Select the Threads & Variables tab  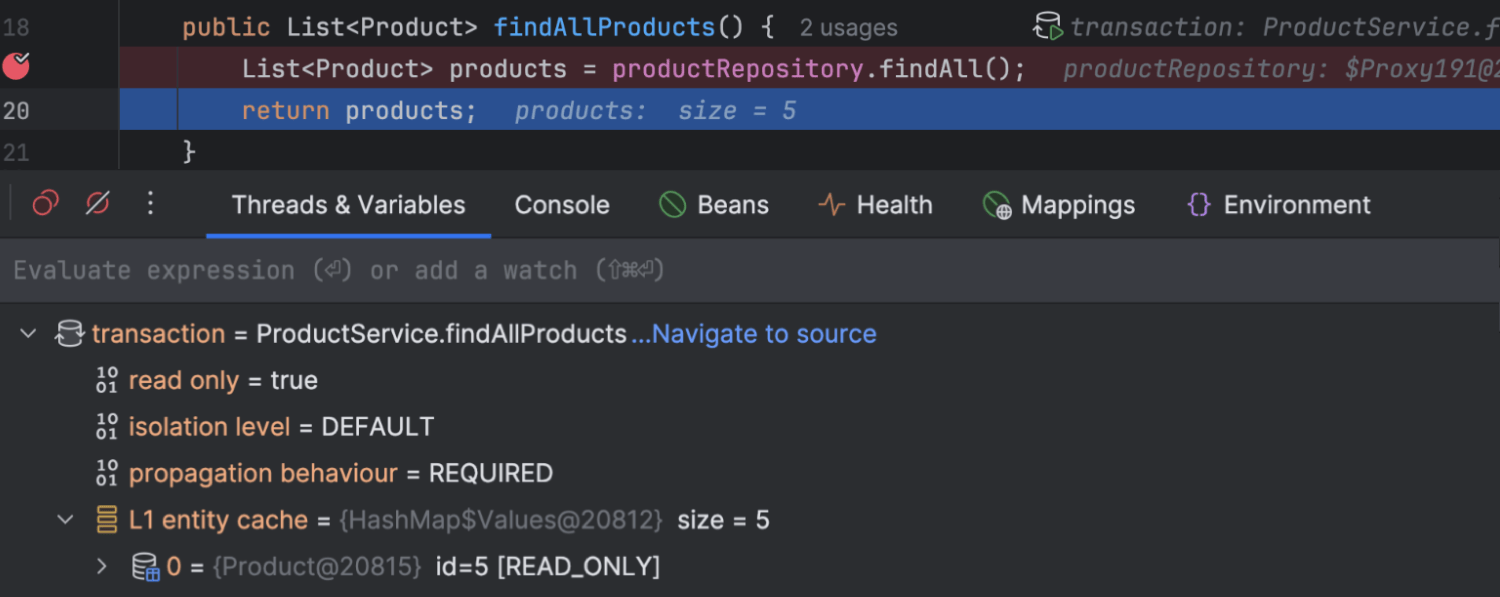pos(348,205)
